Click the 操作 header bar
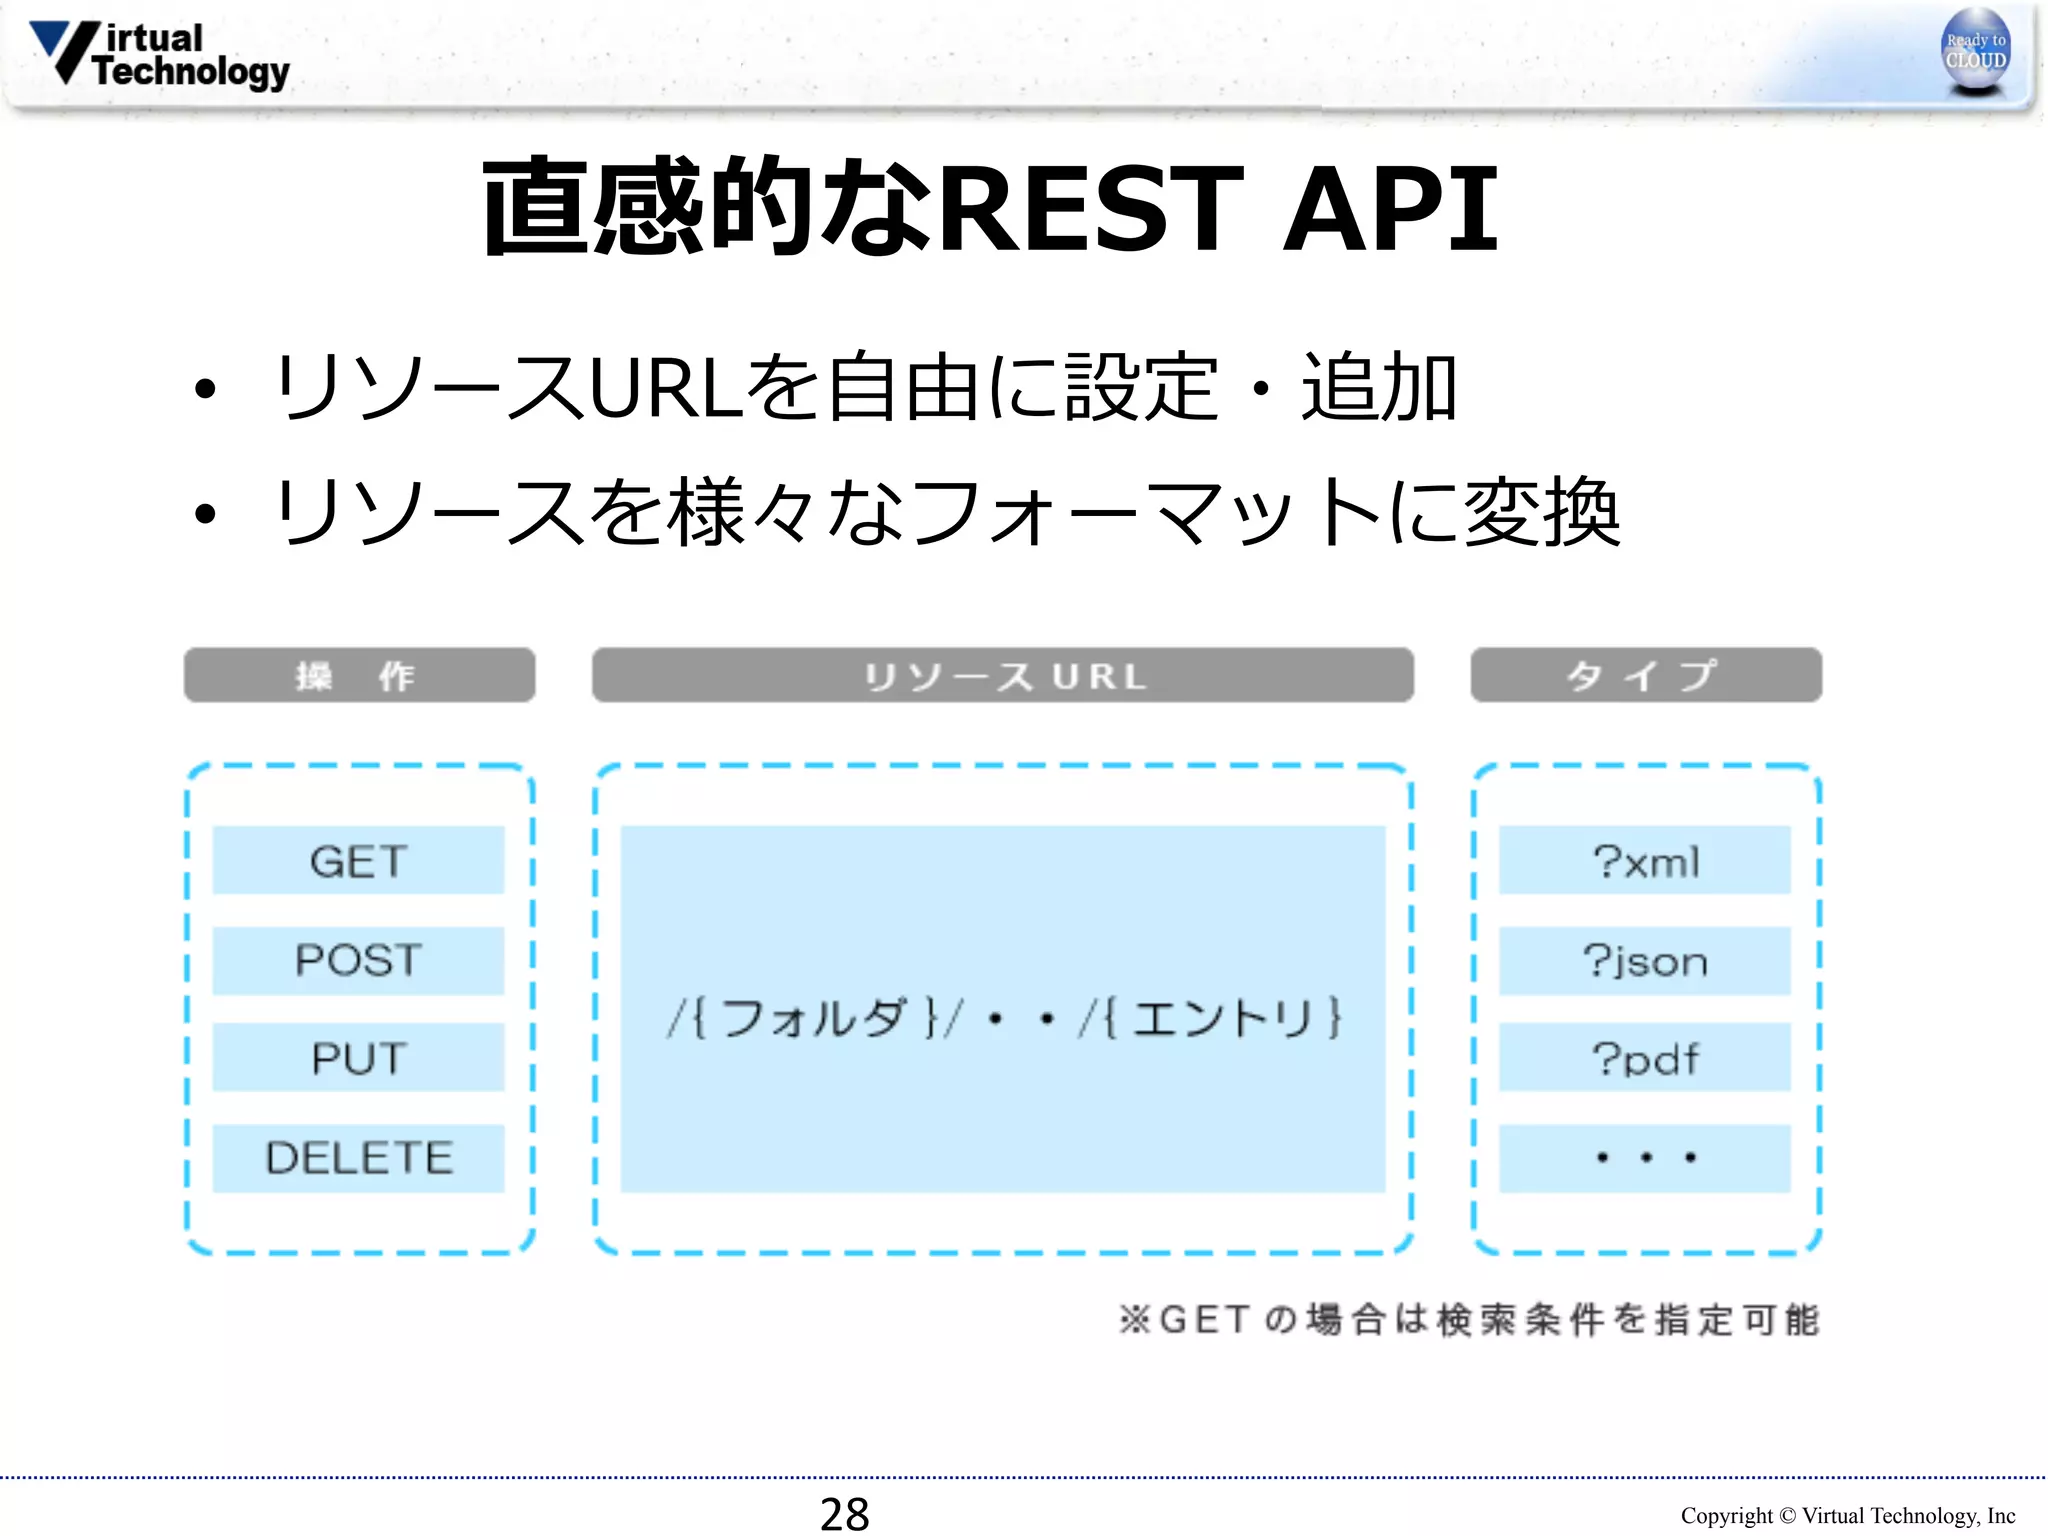The image size is (2048, 1536). click(x=359, y=675)
